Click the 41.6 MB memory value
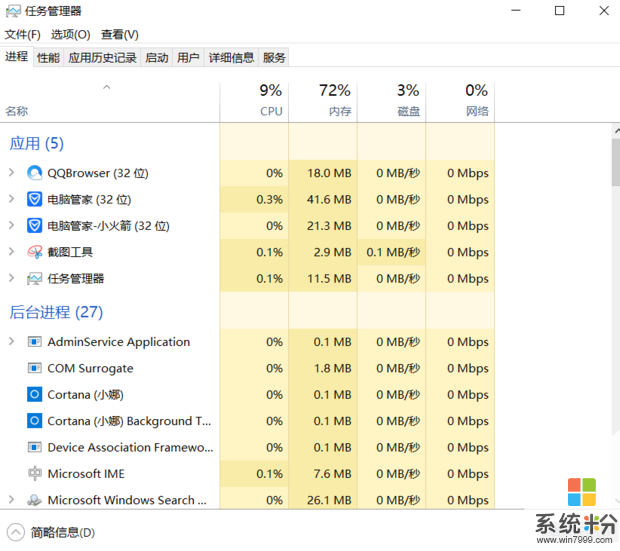The image size is (620, 551). (329, 199)
